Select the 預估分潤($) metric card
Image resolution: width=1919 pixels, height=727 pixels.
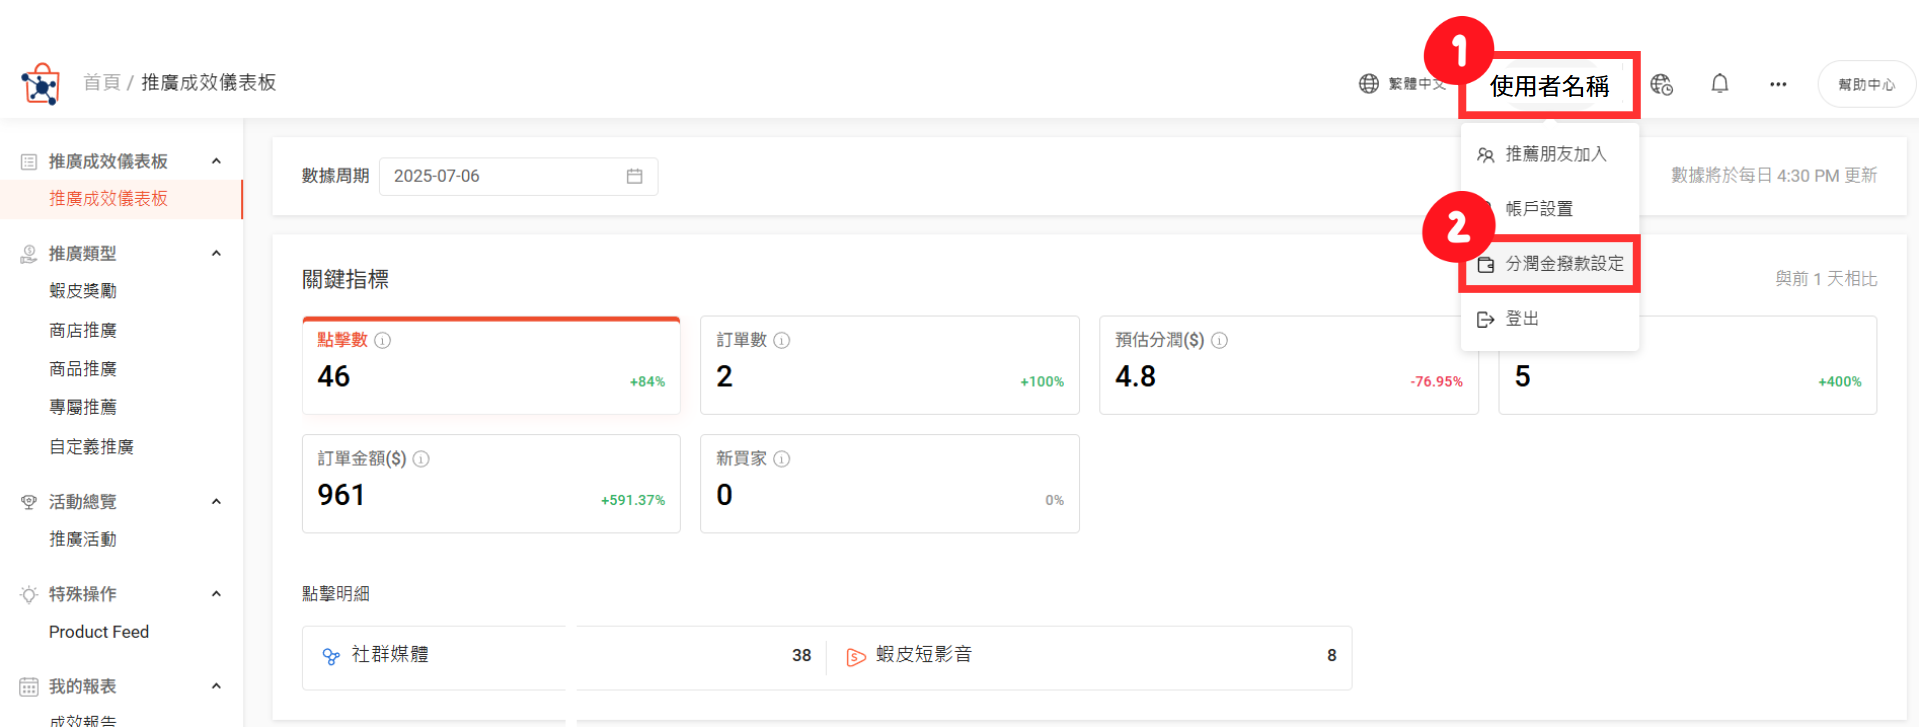point(1288,365)
